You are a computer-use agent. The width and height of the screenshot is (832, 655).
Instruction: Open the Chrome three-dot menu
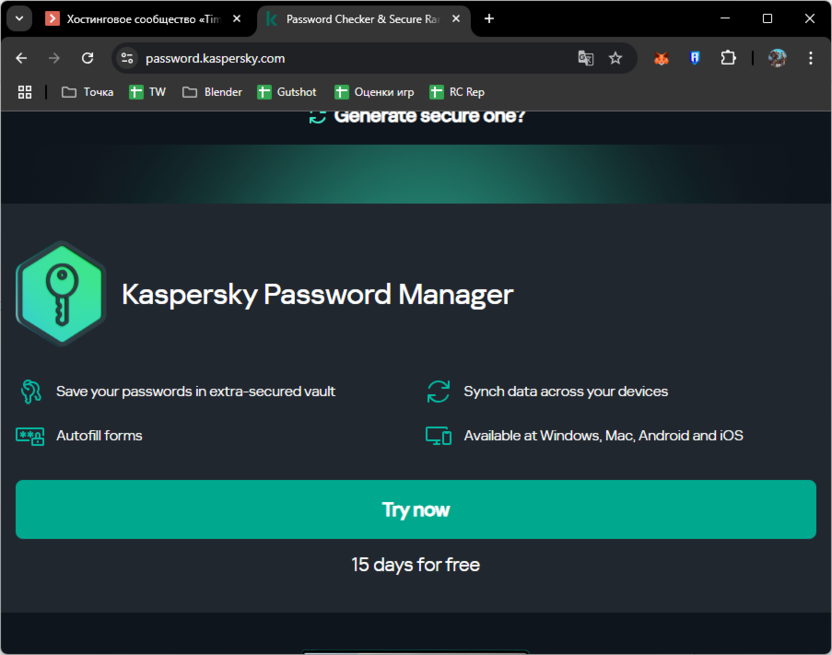[x=811, y=58]
